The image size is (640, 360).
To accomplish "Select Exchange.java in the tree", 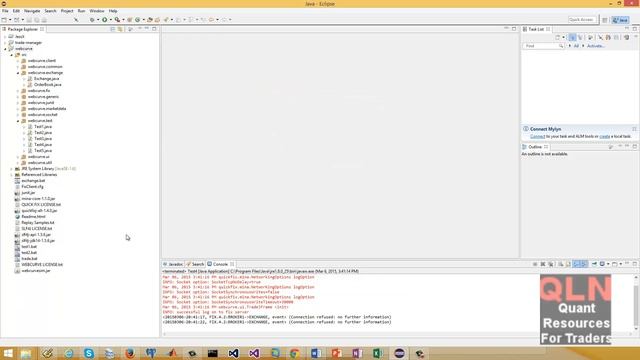I will pos(47,79).
